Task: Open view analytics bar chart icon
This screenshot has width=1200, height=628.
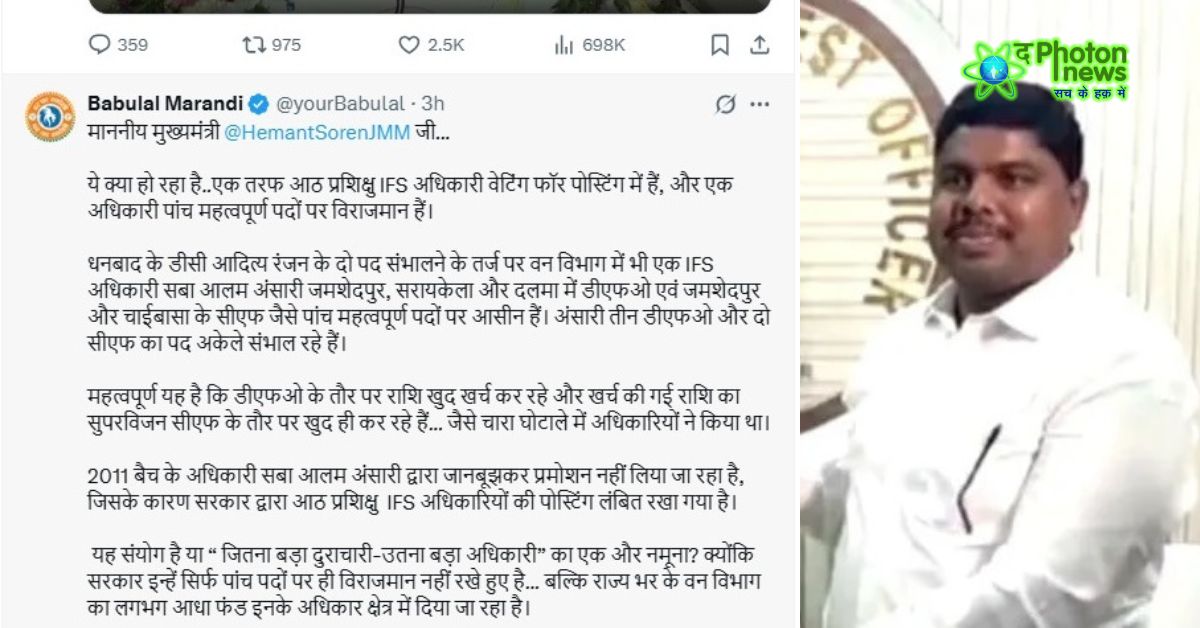Action: coord(564,44)
